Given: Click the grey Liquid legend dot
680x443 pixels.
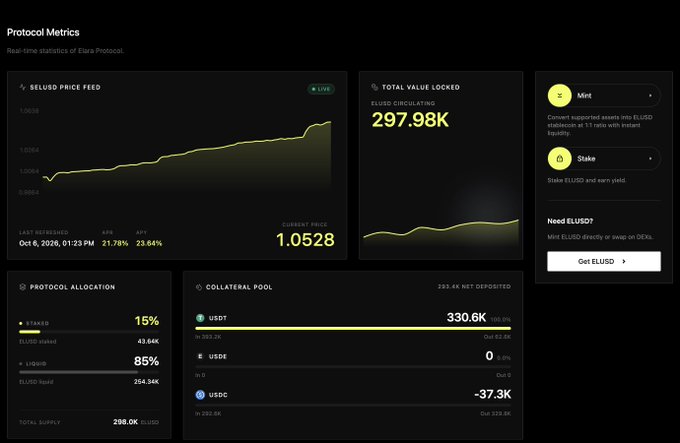Looking at the screenshot, I should coord(21,364).
